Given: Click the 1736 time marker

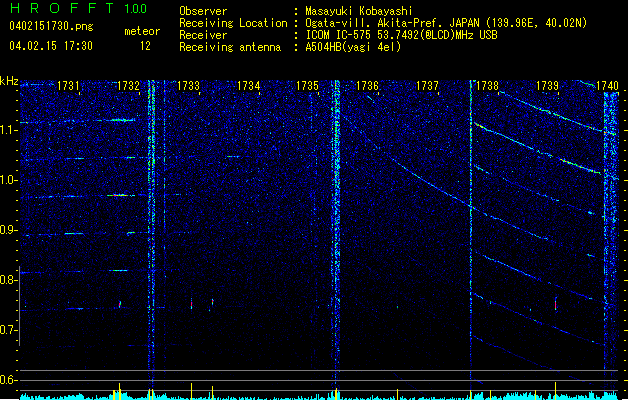Looking at the screenshot, I should click(x=367, y=86).
